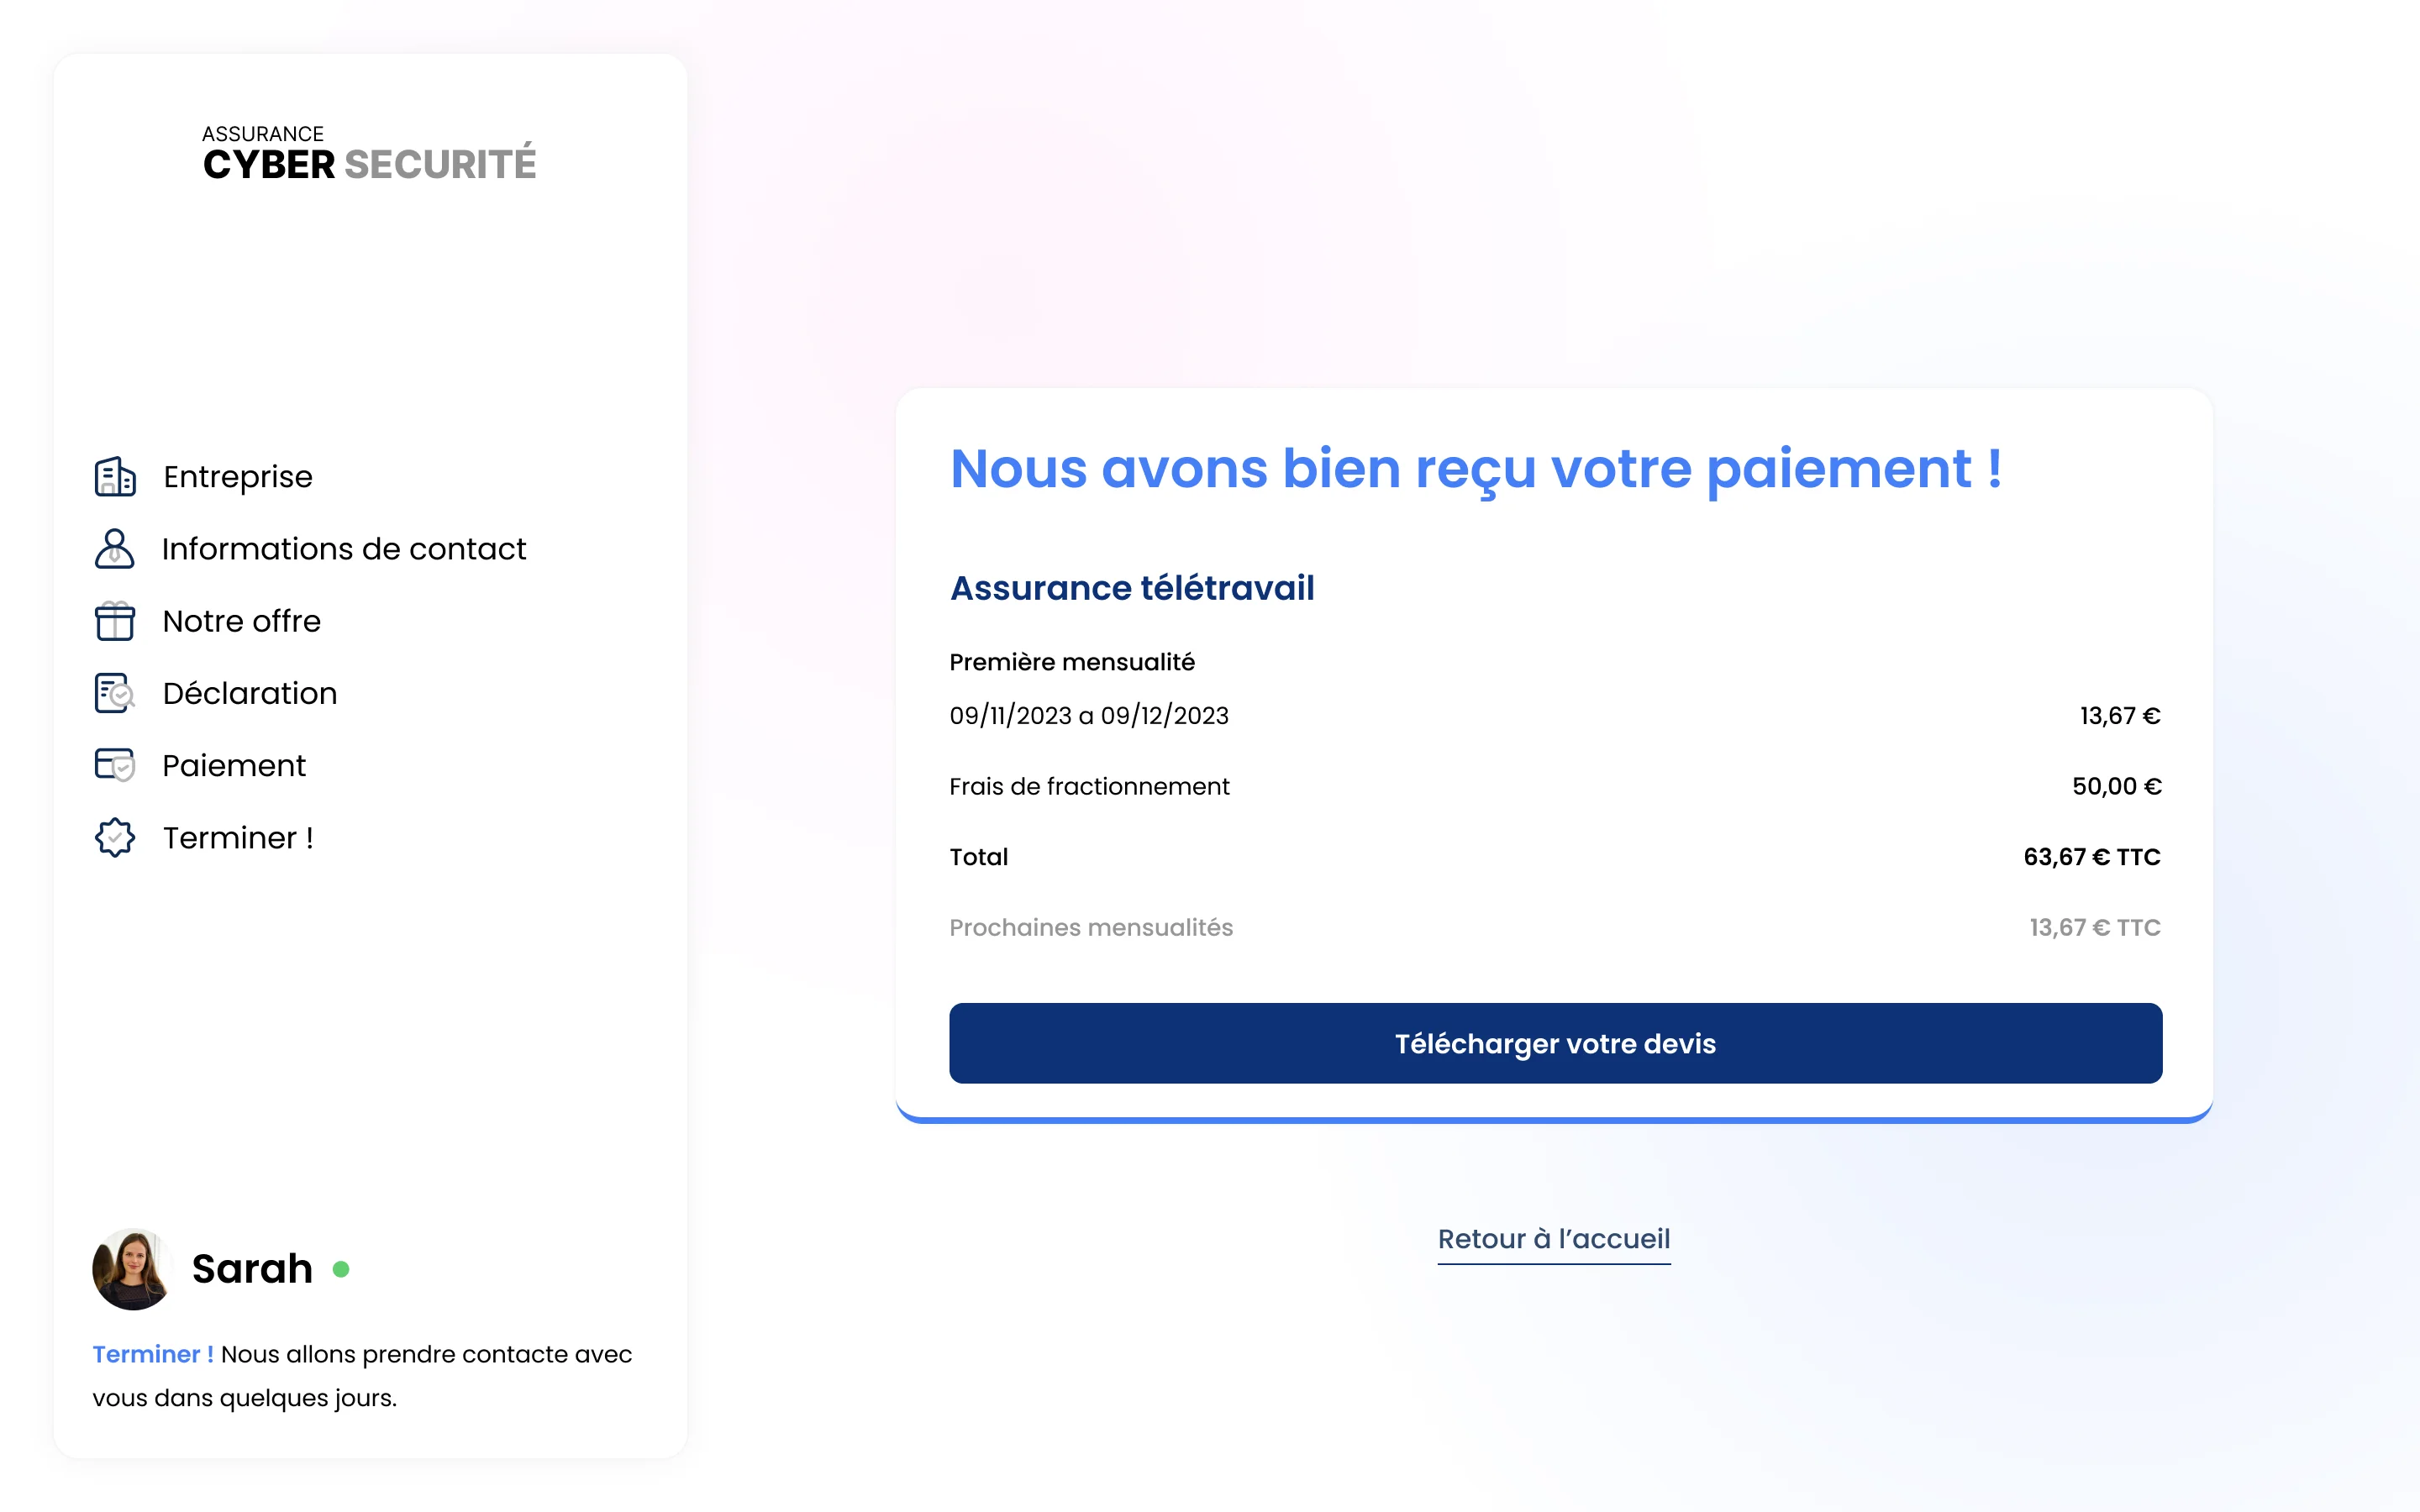Click the Entreprise building icon
The height and width of the screenshot is (1512, 2420).
tap(115, 477)
